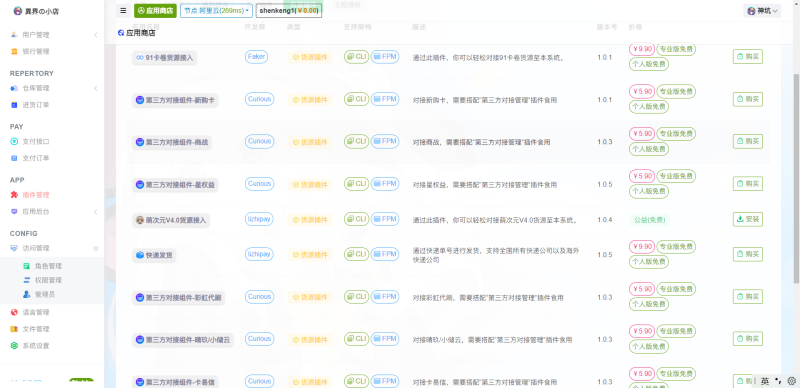
Task: Click the 第三方对接组件-新购卡 app name
Action: [x=175, y=101]
